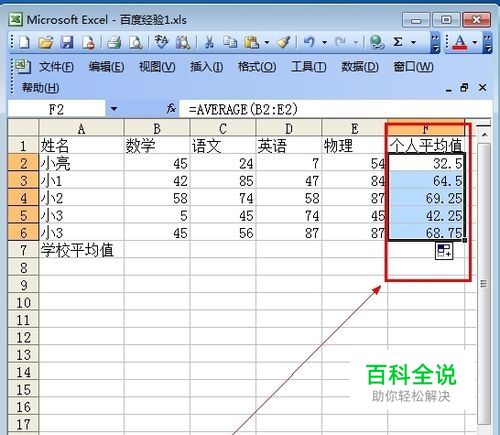This screenshot has width=500, height=435.
Task: Click the formula bar with =AVERAGE(B2:E2)
Action: (335, 109)
